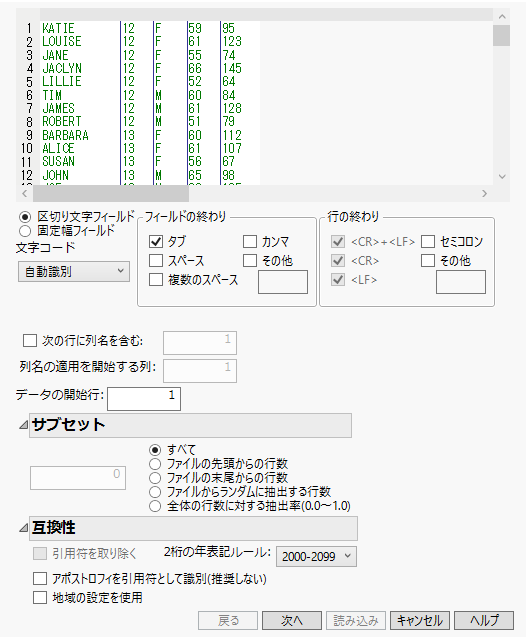Image resolution: width=526 pixels, height=637 pixels.
Task: Click the サブセット section header
Action: point(190,425)
